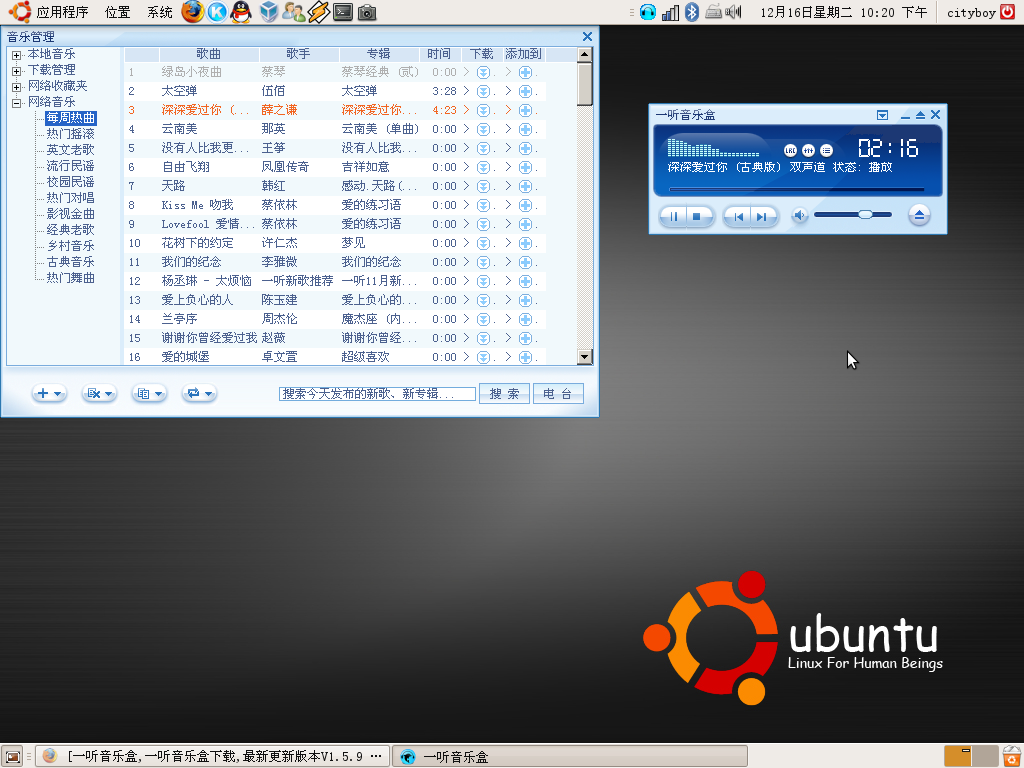The width and height of the screenshot is (1024, 768).
Task: Sort by 专辑 column header
Action: click(378, 54)
